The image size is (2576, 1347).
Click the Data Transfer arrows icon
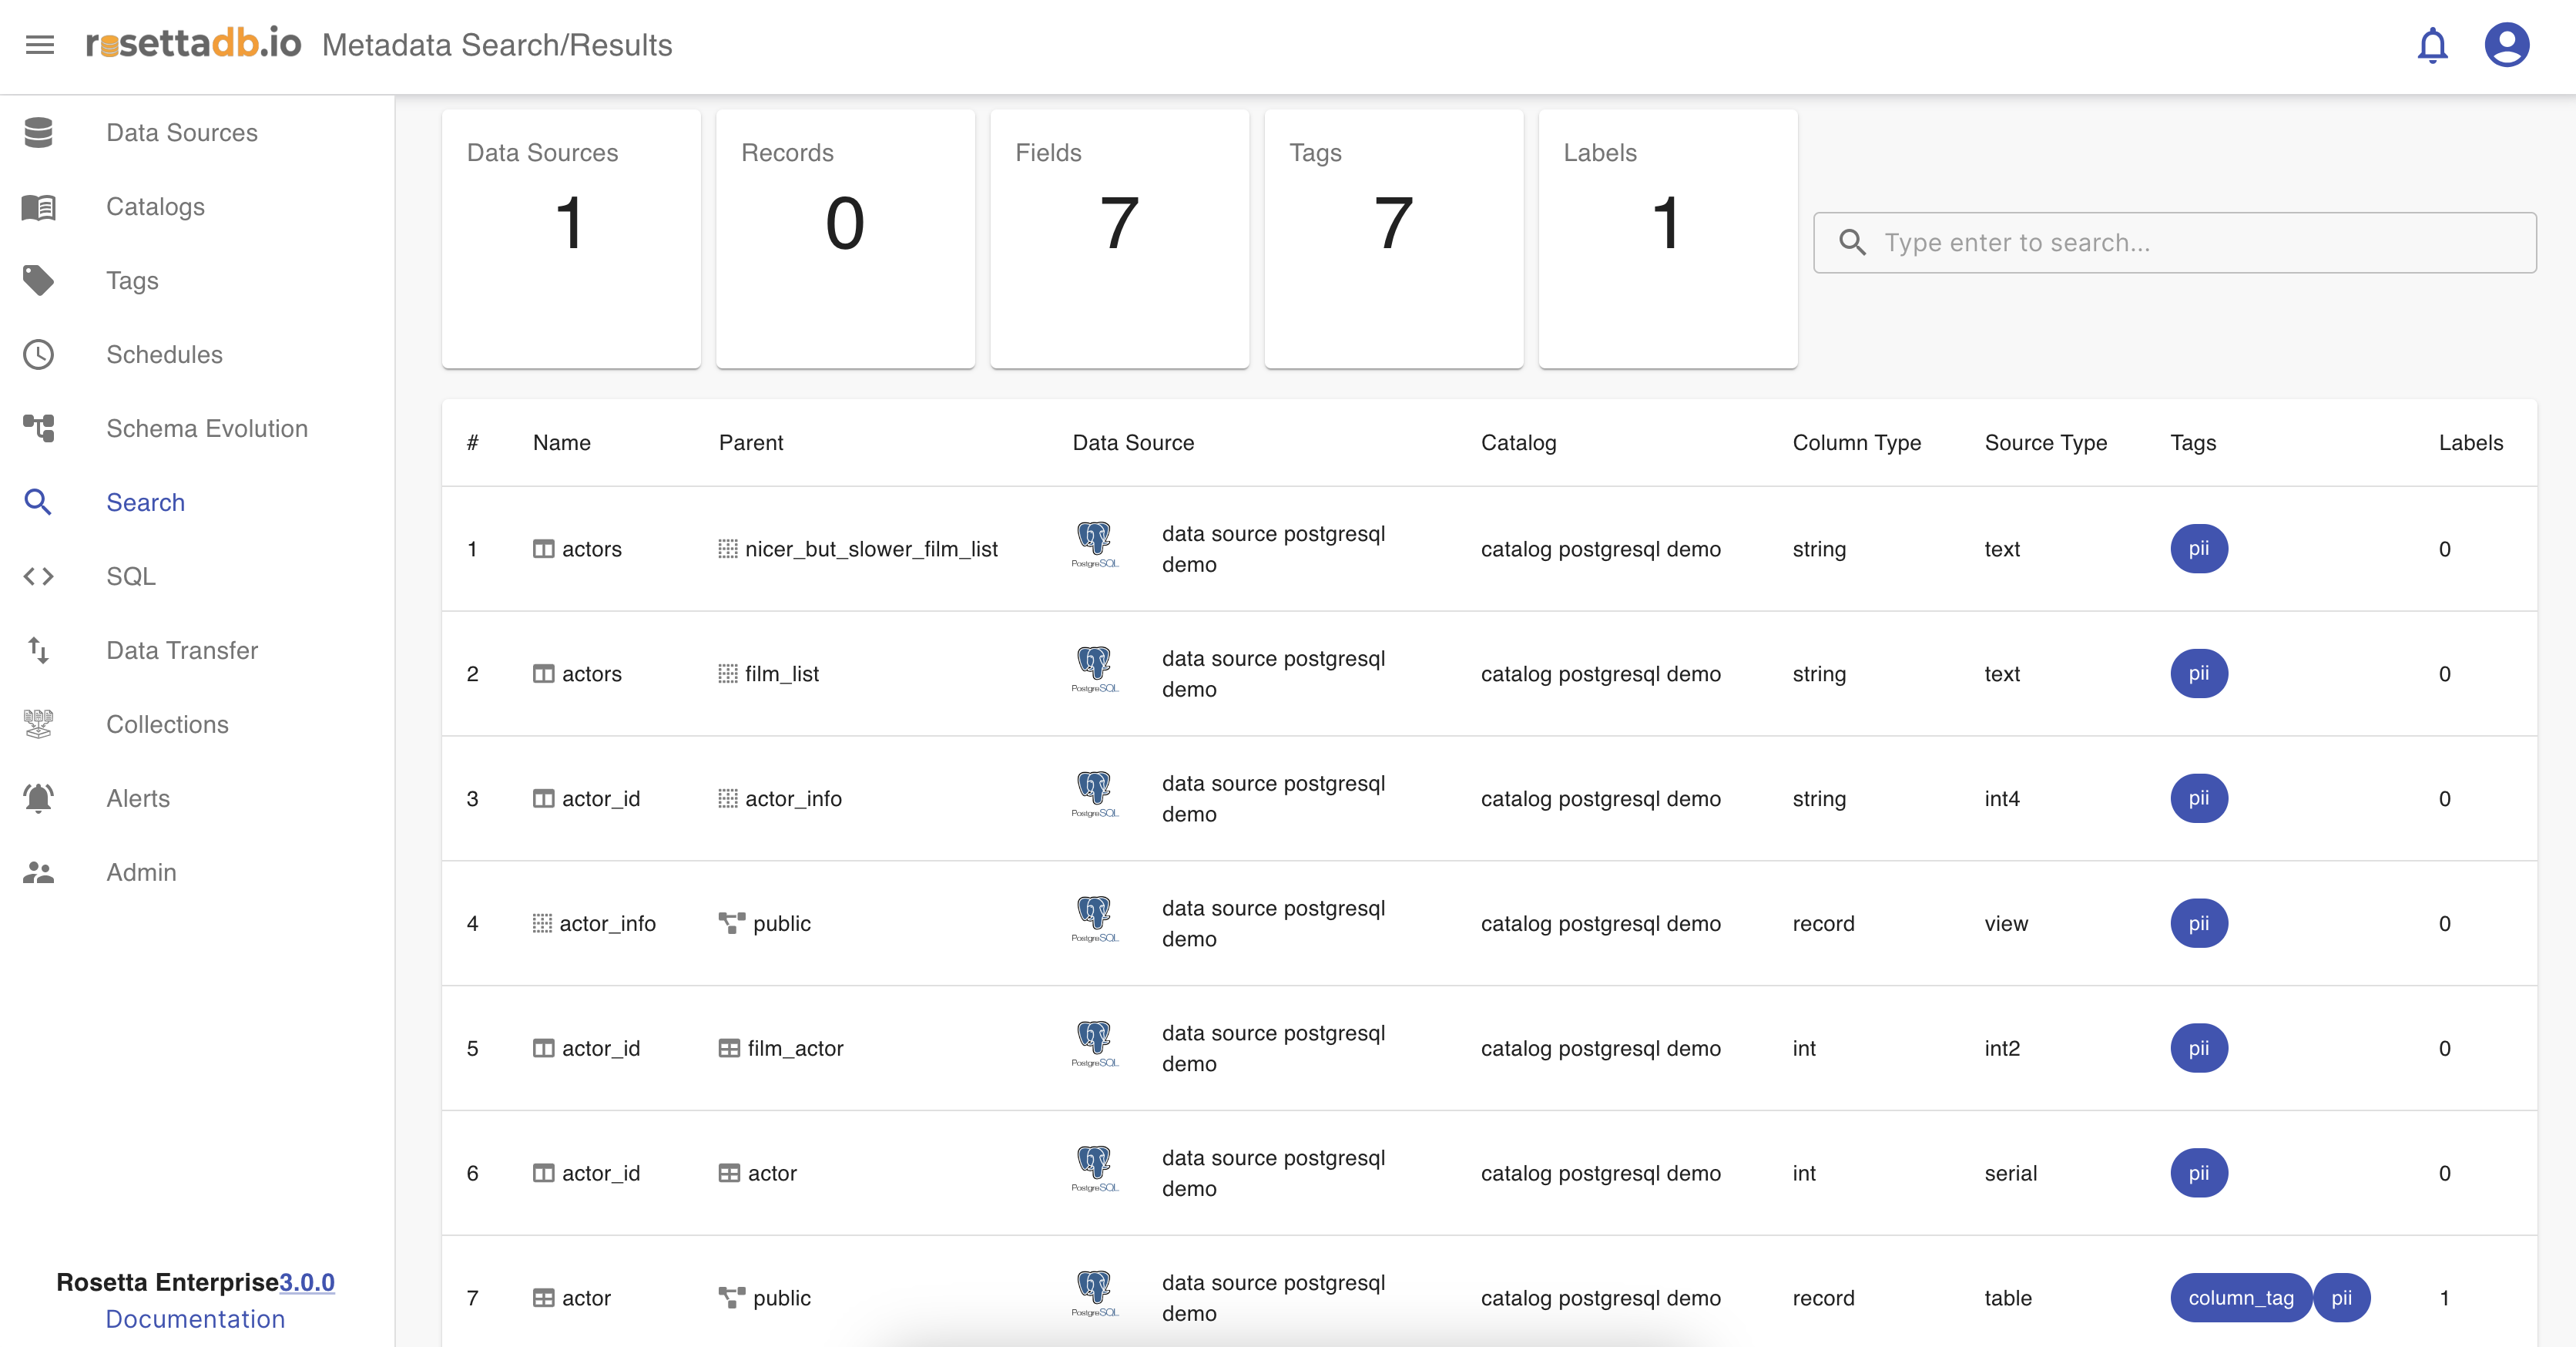pyautogui.click(x=39, y=650)
